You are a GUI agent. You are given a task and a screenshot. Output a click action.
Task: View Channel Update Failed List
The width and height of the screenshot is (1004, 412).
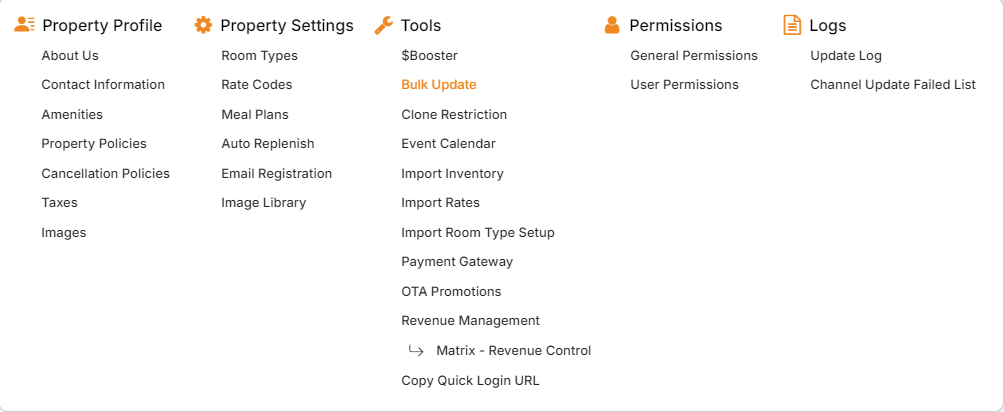point(892,85)
